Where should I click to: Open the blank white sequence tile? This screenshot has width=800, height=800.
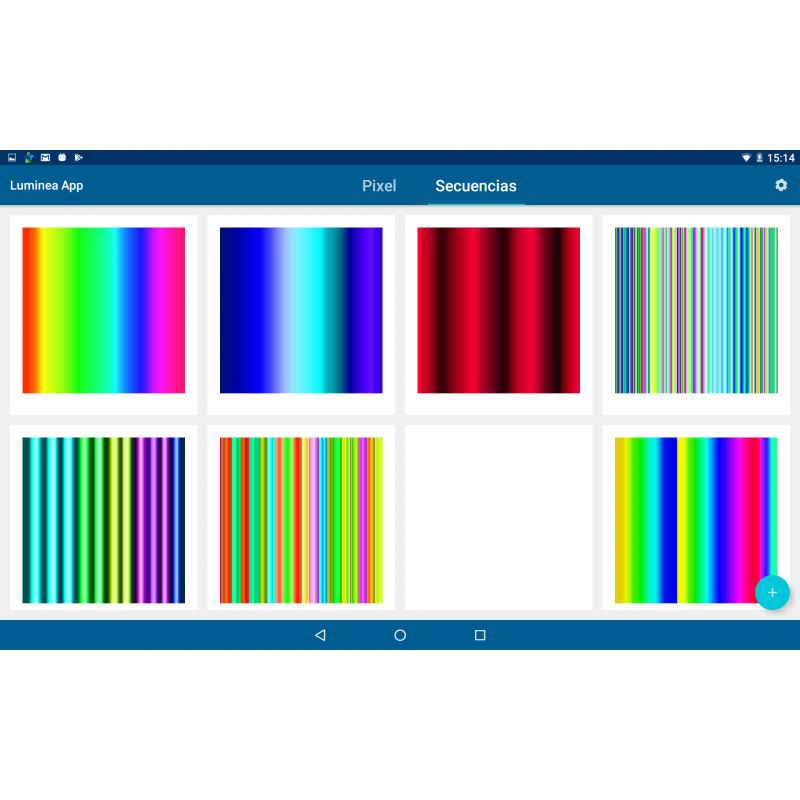click(x=498, y=518)
